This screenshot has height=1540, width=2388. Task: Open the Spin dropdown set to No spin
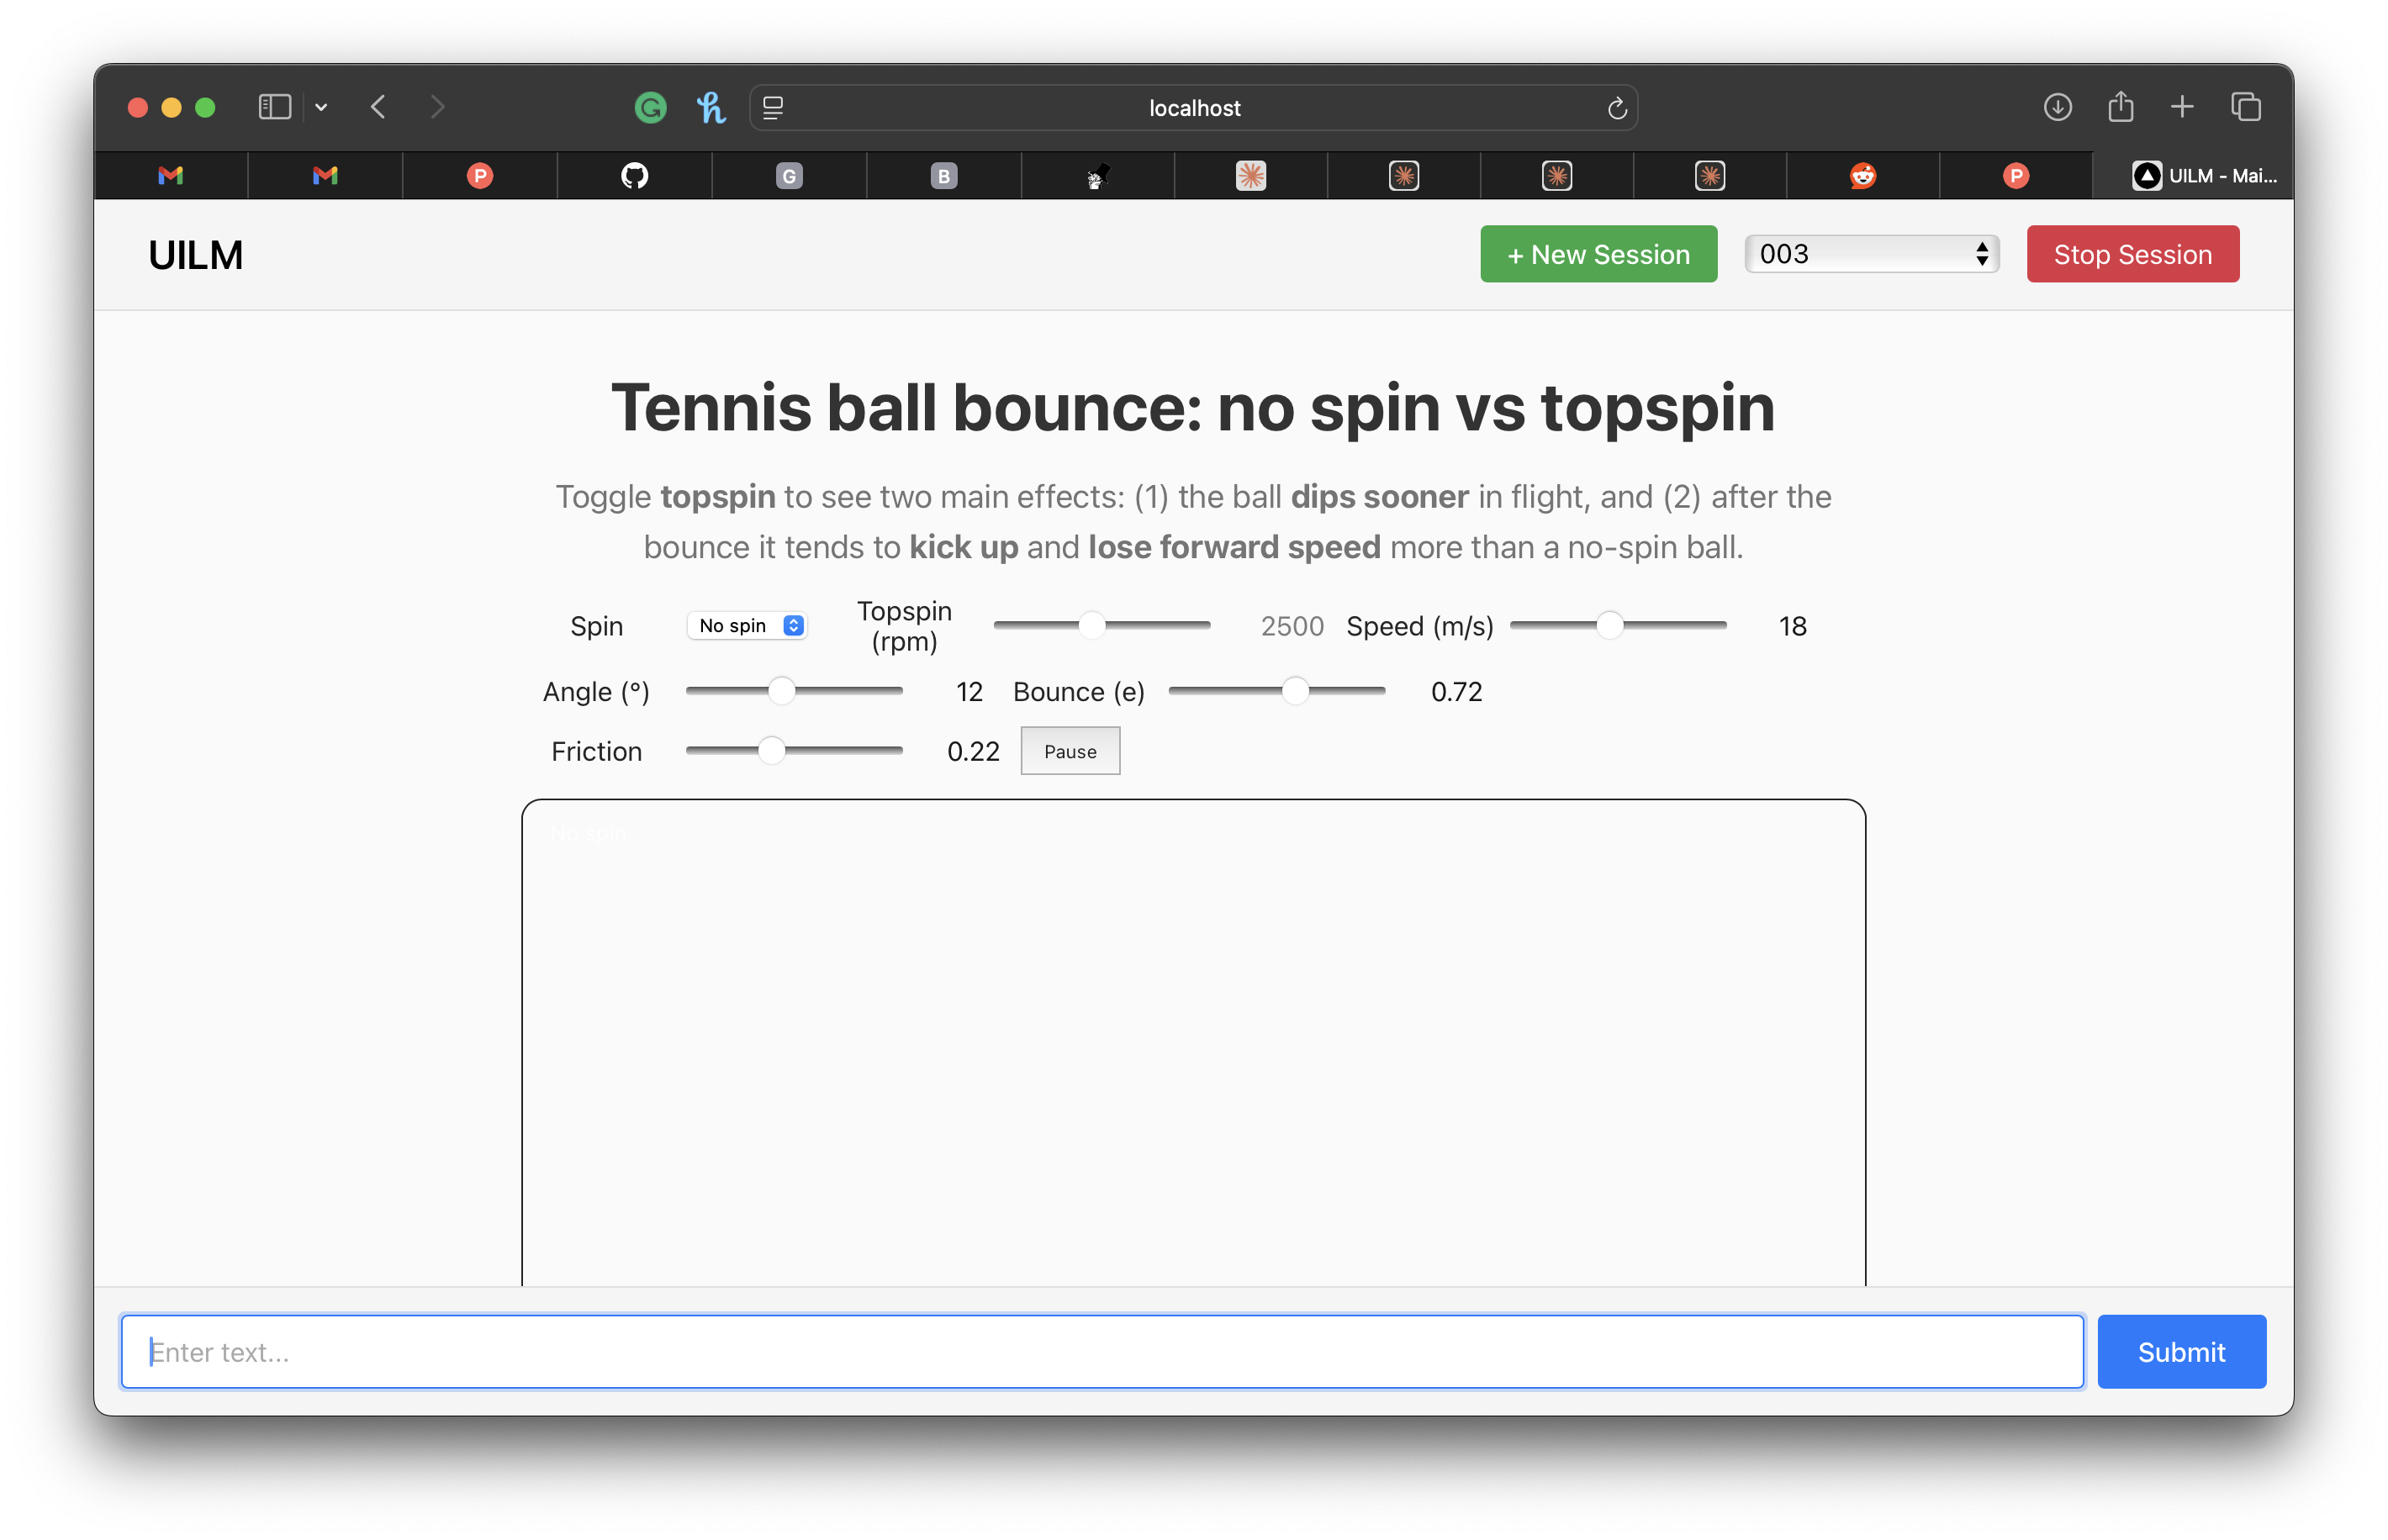[747, 626]
